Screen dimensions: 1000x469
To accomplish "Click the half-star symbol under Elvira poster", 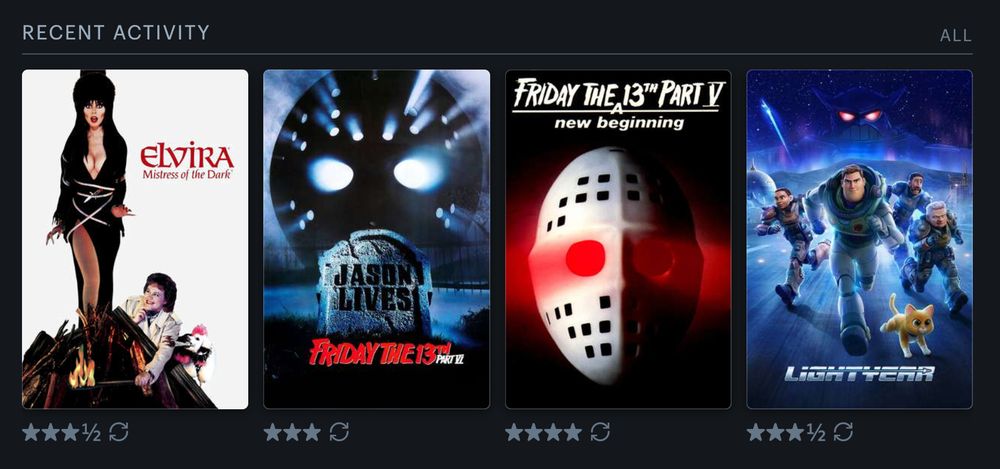I will (x=91, y=433).
